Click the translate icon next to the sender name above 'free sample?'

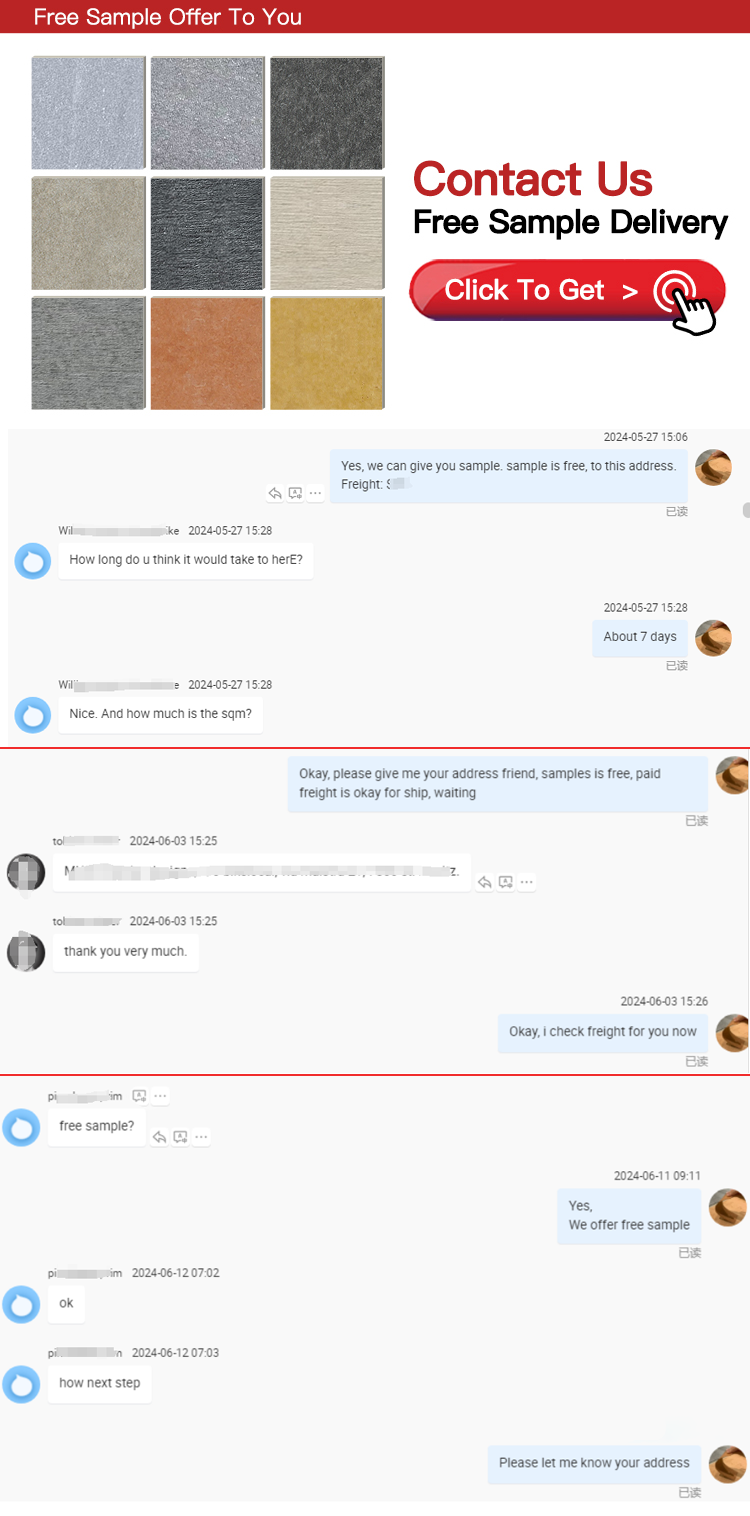click(140, 1096)
